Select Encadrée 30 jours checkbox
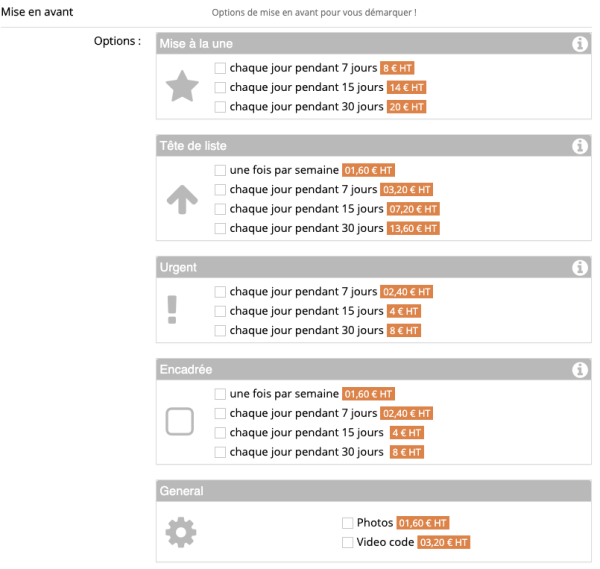Viewport: 600px width, 569px height. click(x=220, y=452)
